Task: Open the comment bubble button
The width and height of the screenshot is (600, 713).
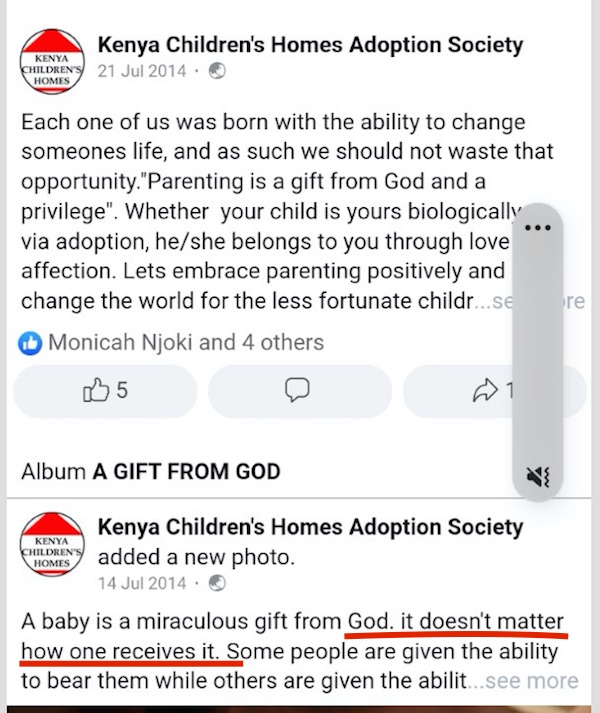Action: [298, 391]
